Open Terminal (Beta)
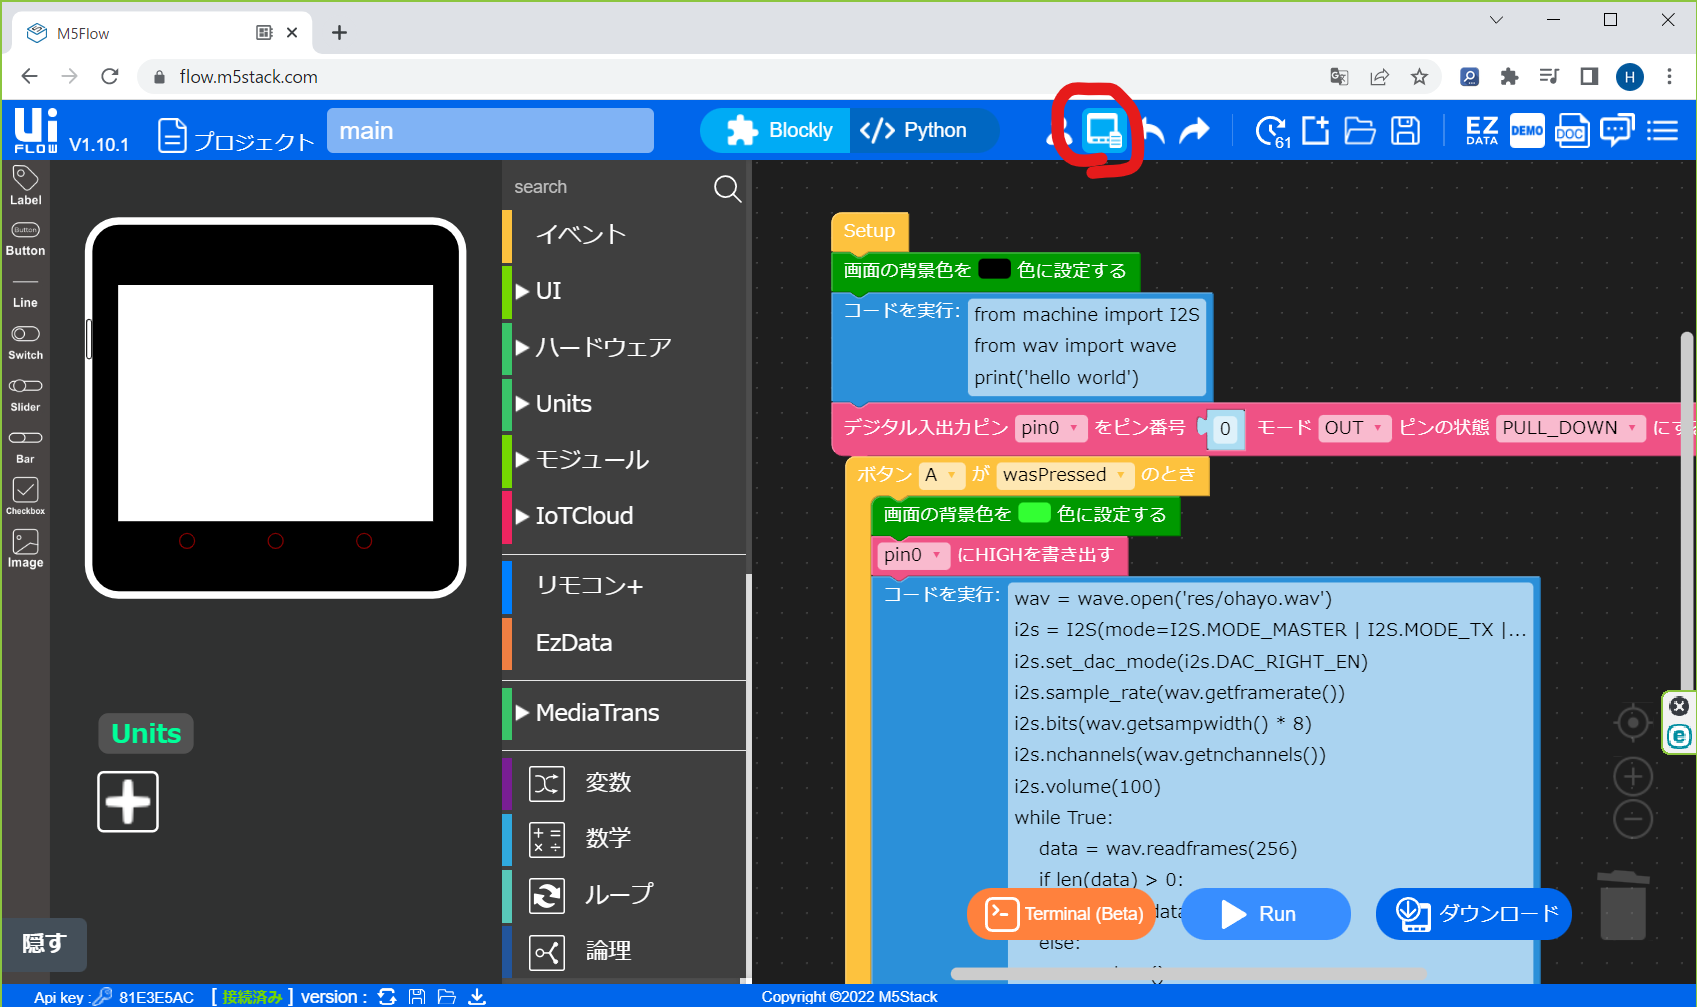The image size is (1697, 1007). (x=1062, y=914)
